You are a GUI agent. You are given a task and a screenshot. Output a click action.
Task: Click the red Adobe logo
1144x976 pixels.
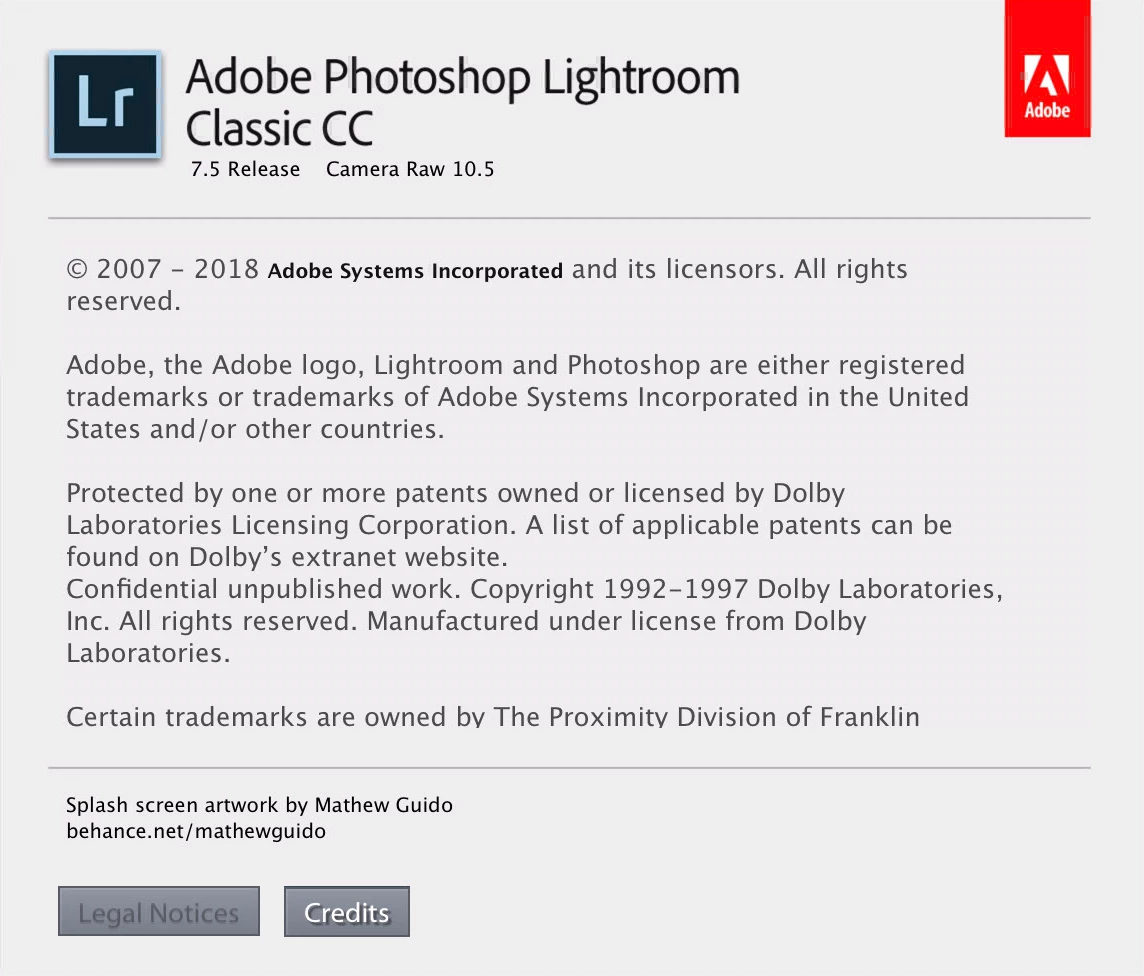click(1047, 68)
